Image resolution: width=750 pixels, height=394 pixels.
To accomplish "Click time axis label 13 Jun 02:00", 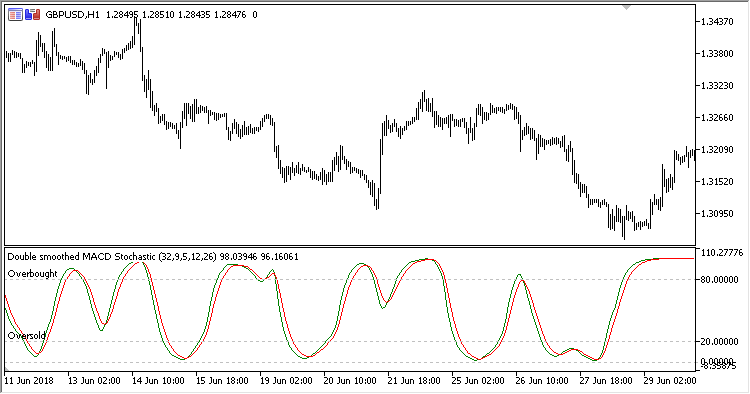I will point(94,381).
